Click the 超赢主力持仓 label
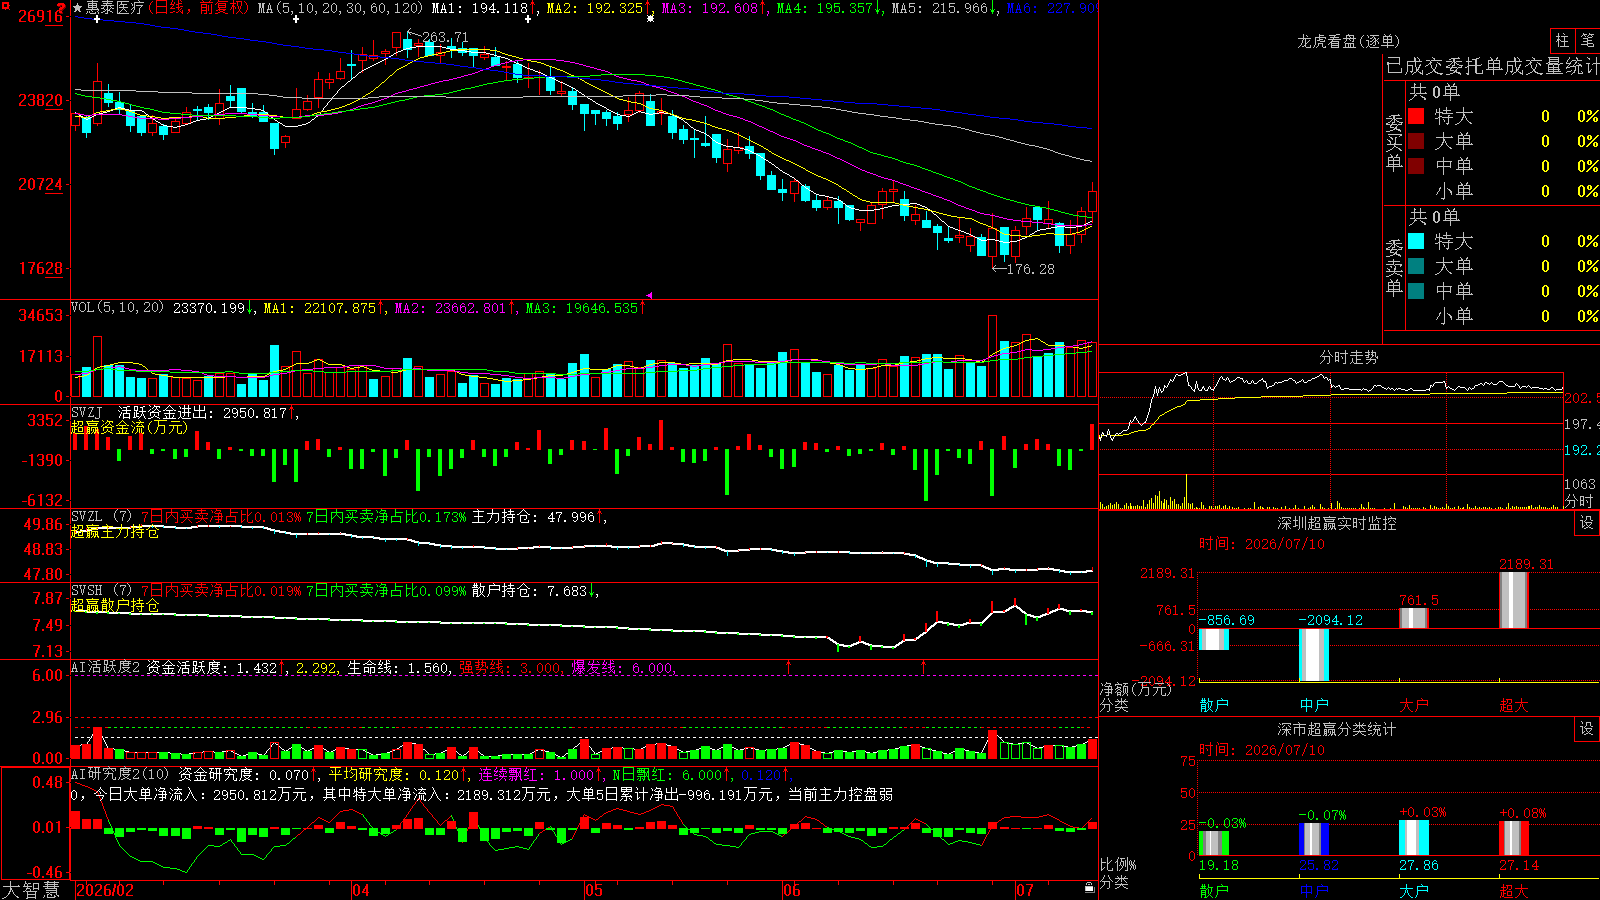Viewport: 1600px width, 900px height. (115, 531)
